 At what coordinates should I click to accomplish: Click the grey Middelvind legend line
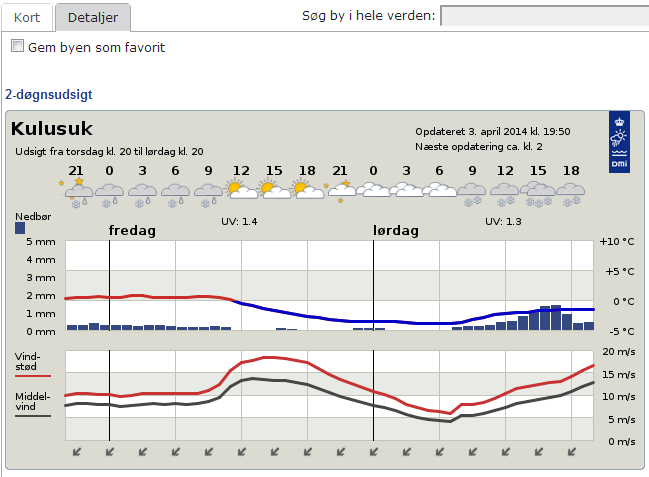[33, 416]
